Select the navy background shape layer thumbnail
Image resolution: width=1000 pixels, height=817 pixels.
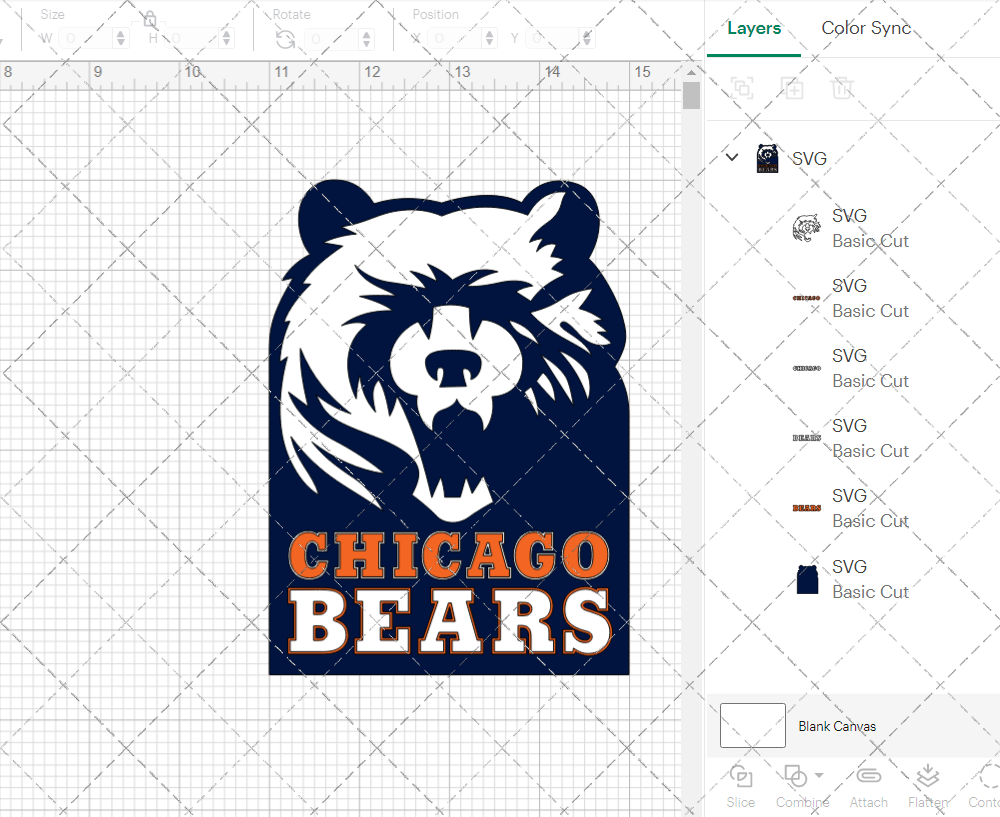point(807,579)
